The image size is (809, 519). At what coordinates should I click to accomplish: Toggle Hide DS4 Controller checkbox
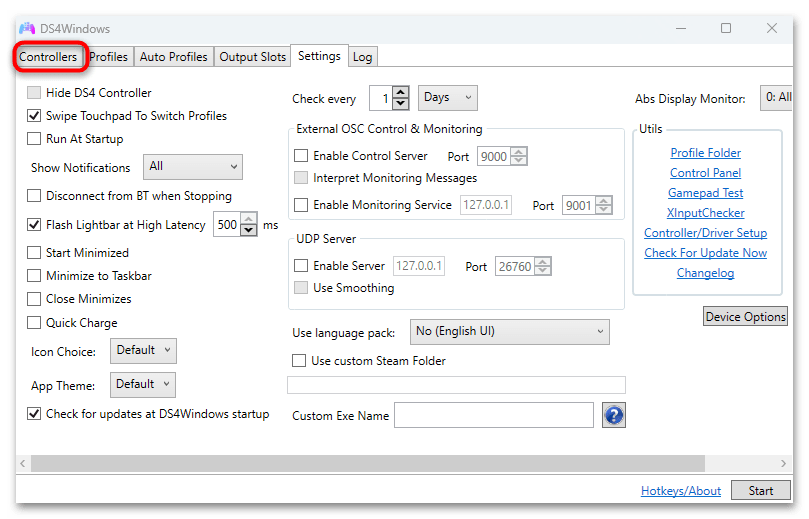34,93
